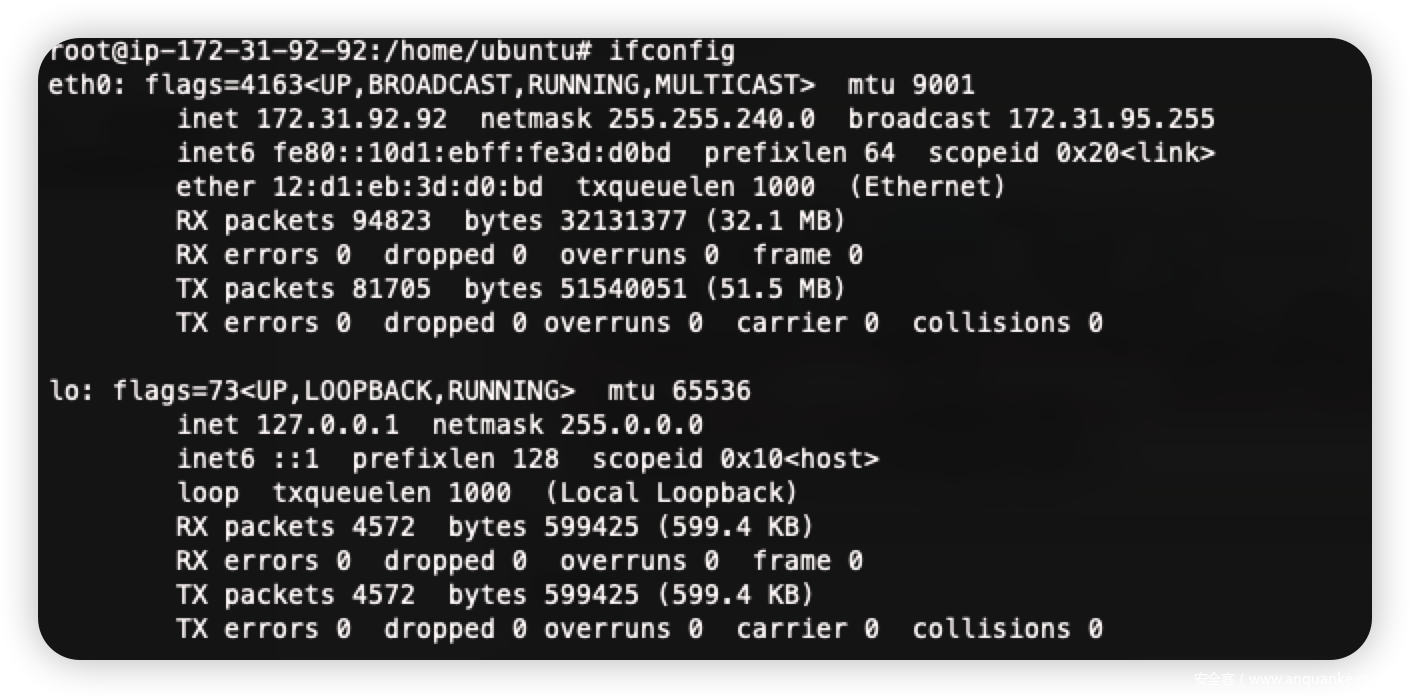Click the ifconfig command in the prompt
Screen dimensions: 1410x698
[x=671, y=52]
